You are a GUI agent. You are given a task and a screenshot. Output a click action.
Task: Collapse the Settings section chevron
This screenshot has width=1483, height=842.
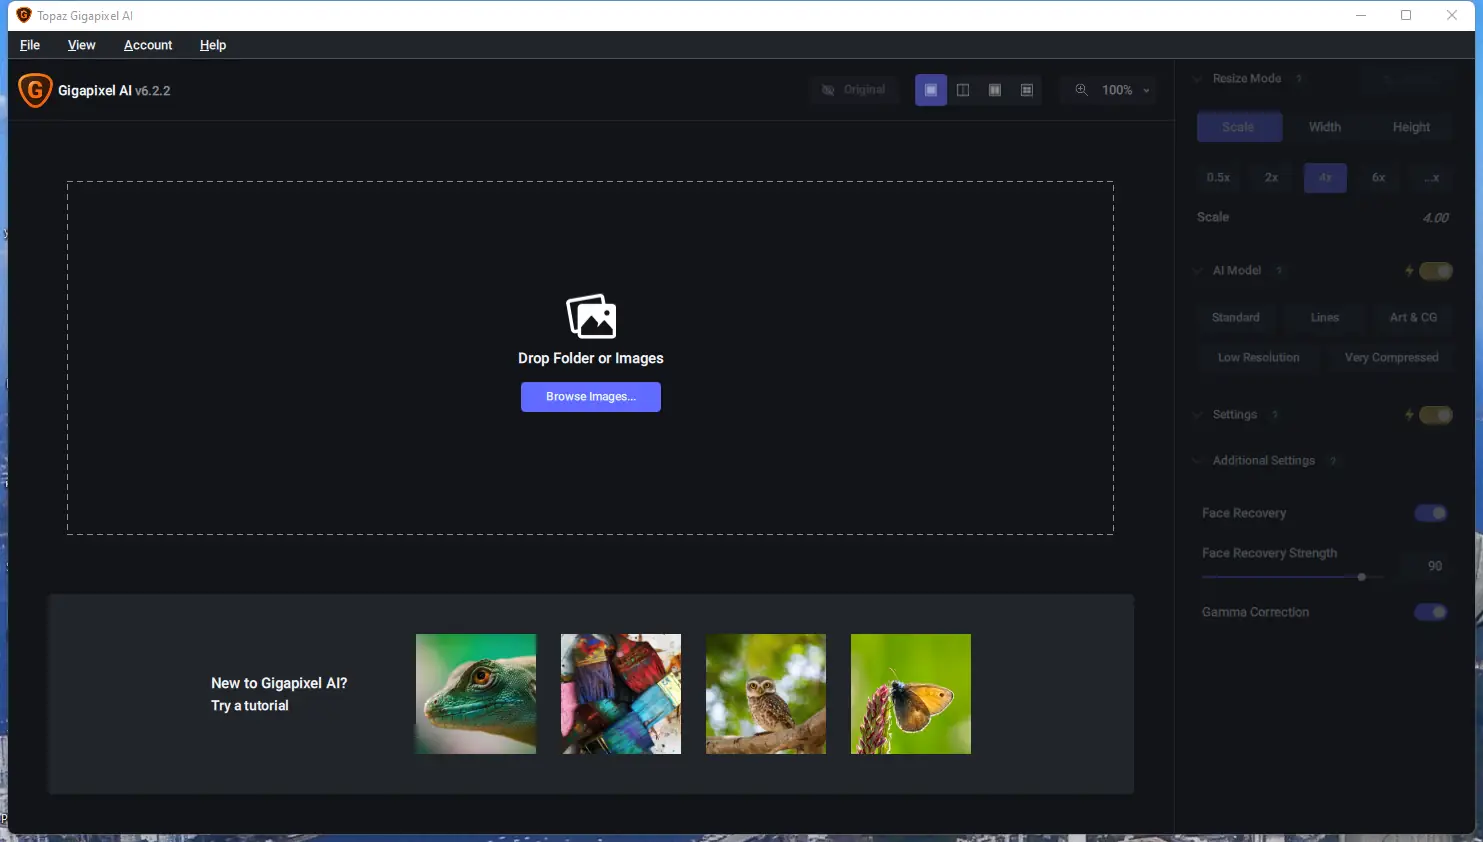pyautogui.click(x=1198, y=415)
